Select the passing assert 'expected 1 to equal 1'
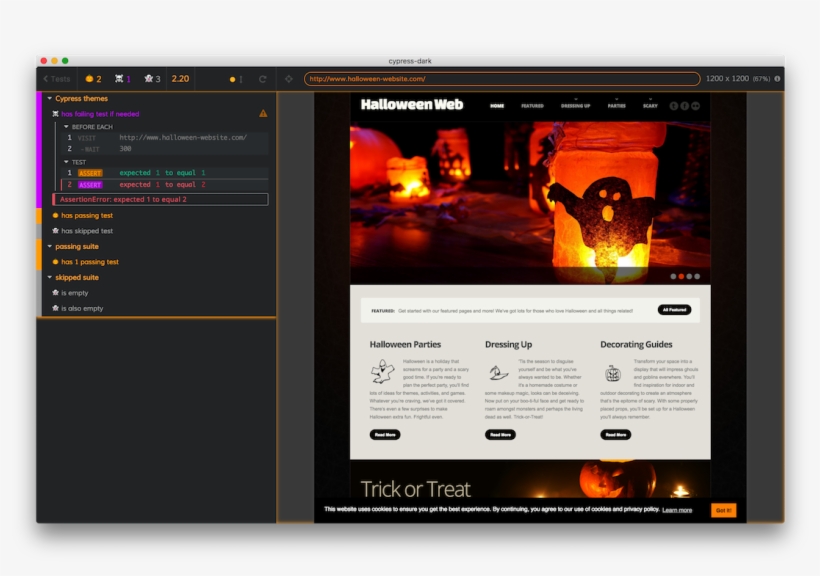This screenshot has width=820, height=576. [165, 173]
